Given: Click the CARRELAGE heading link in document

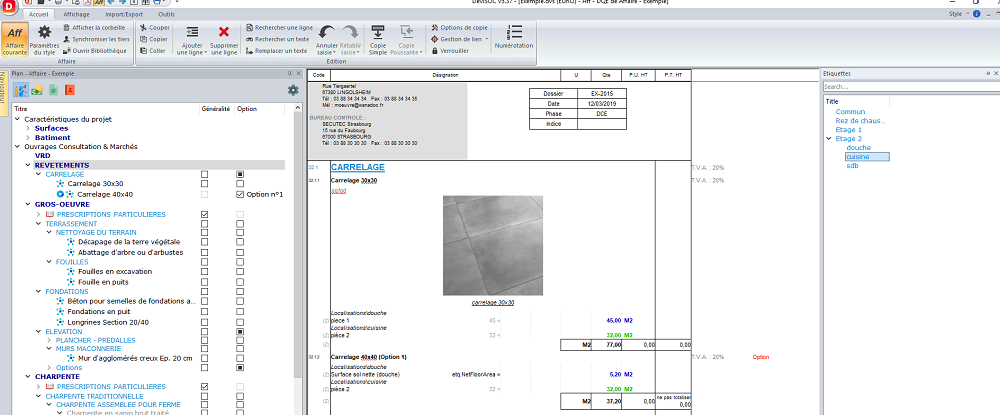Looking at the screenshot, I should click(358, 168).
